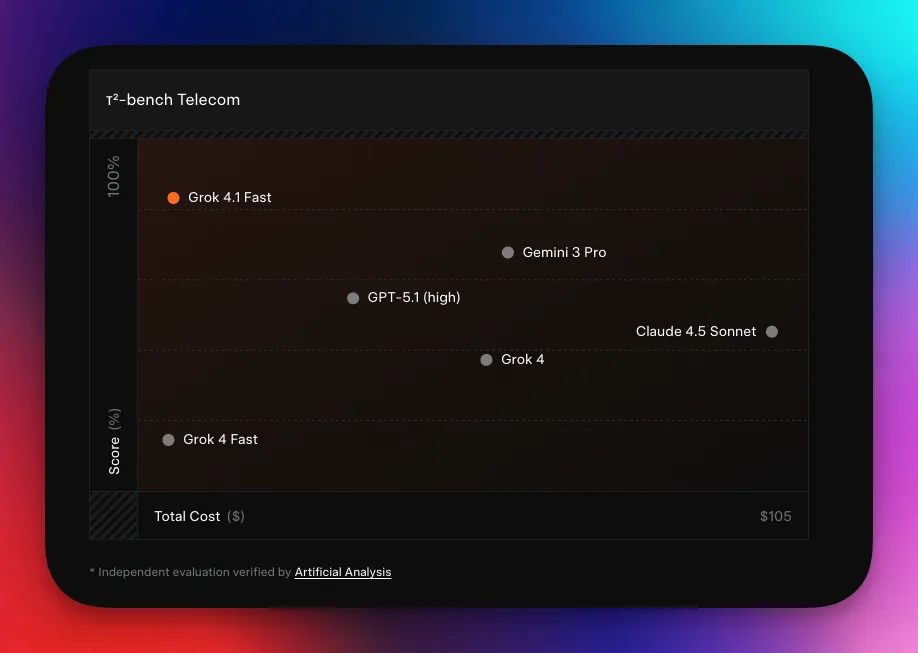The width and height of the screenshot is (918, 653).
Task: Select the Score (%) vertical axis label
Action: point(114,441)
